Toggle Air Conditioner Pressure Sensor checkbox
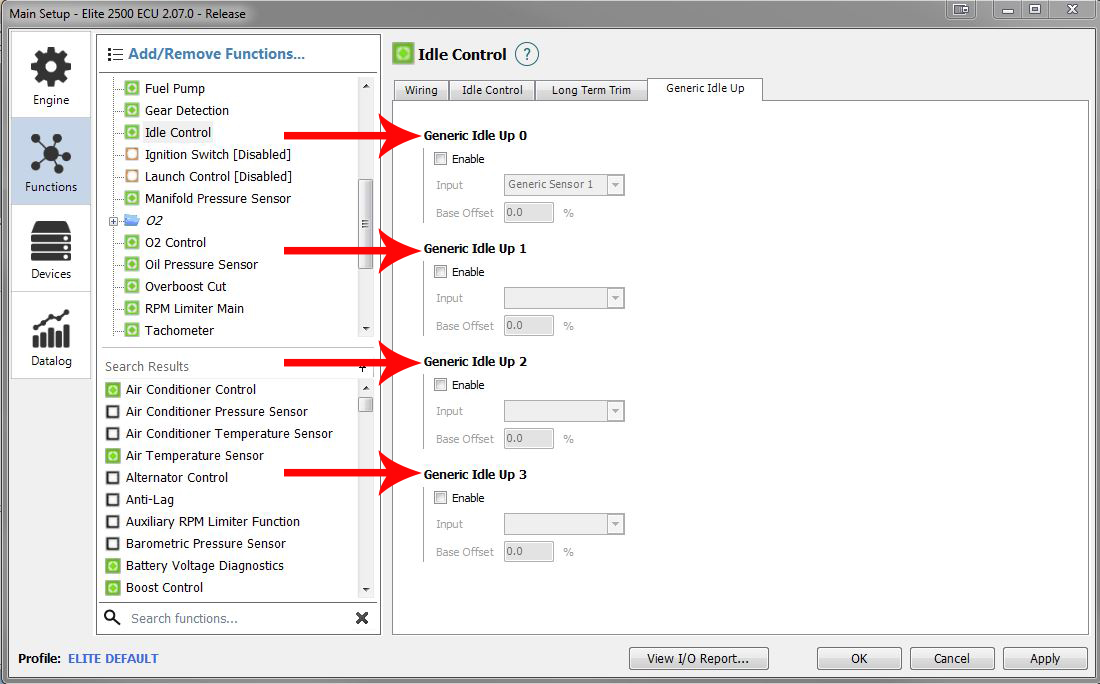 [x=112, y=411]
